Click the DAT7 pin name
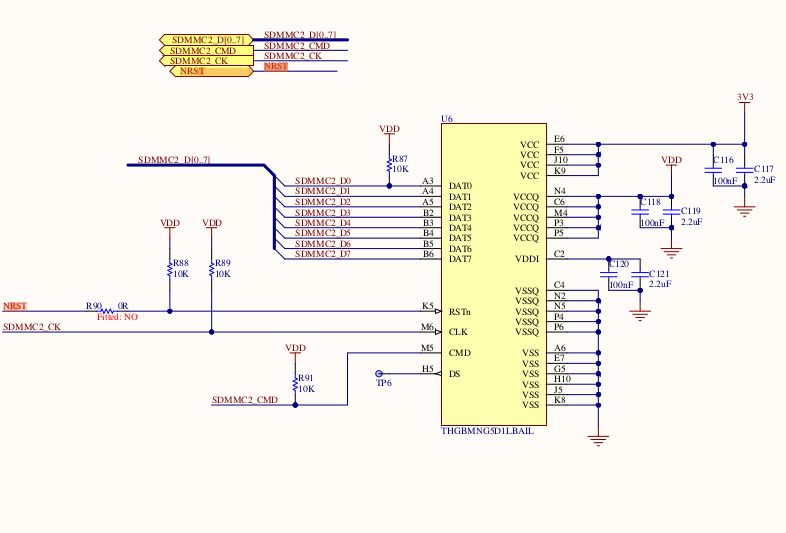 (x=460, y=259)
